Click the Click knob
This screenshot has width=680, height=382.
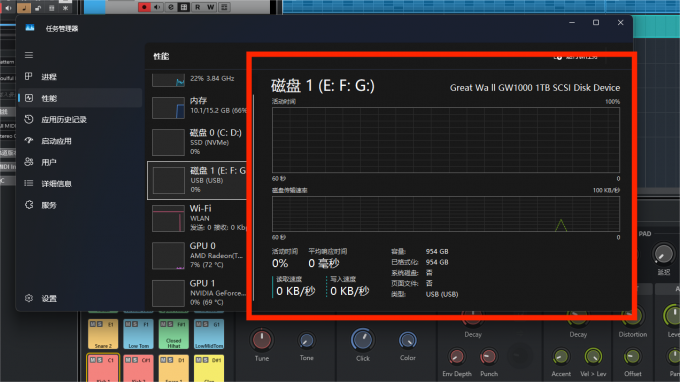(x=363, y=340)
